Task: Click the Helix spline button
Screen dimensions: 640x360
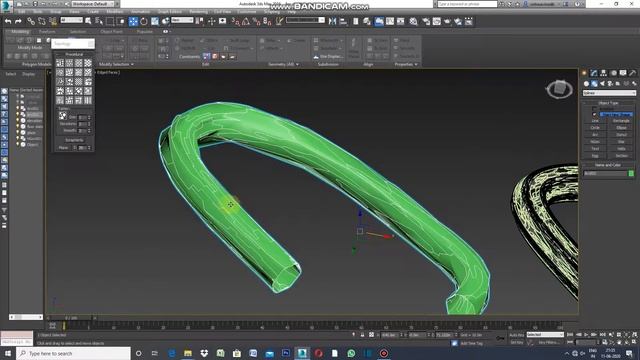Action: pyautogui.click(x=621, y=149)
